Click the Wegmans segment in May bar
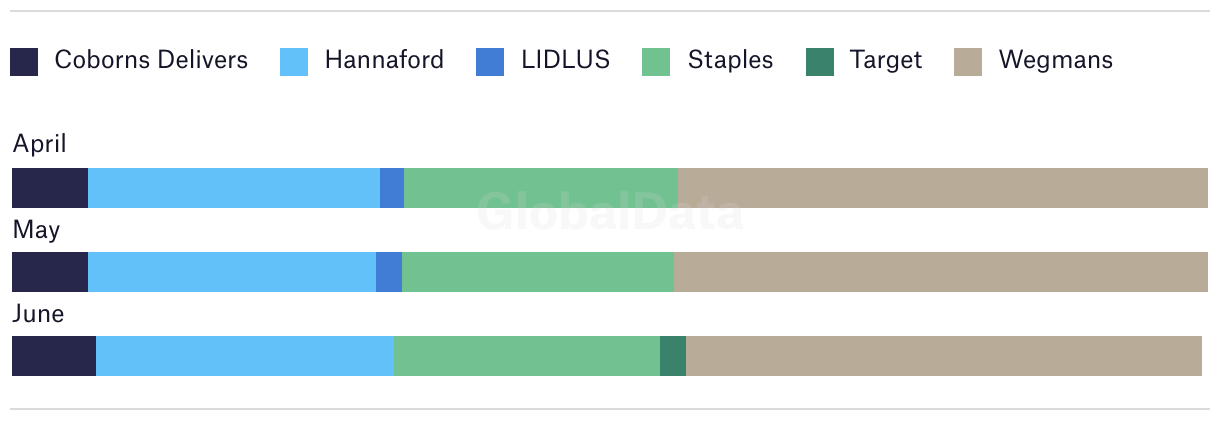 940,272
